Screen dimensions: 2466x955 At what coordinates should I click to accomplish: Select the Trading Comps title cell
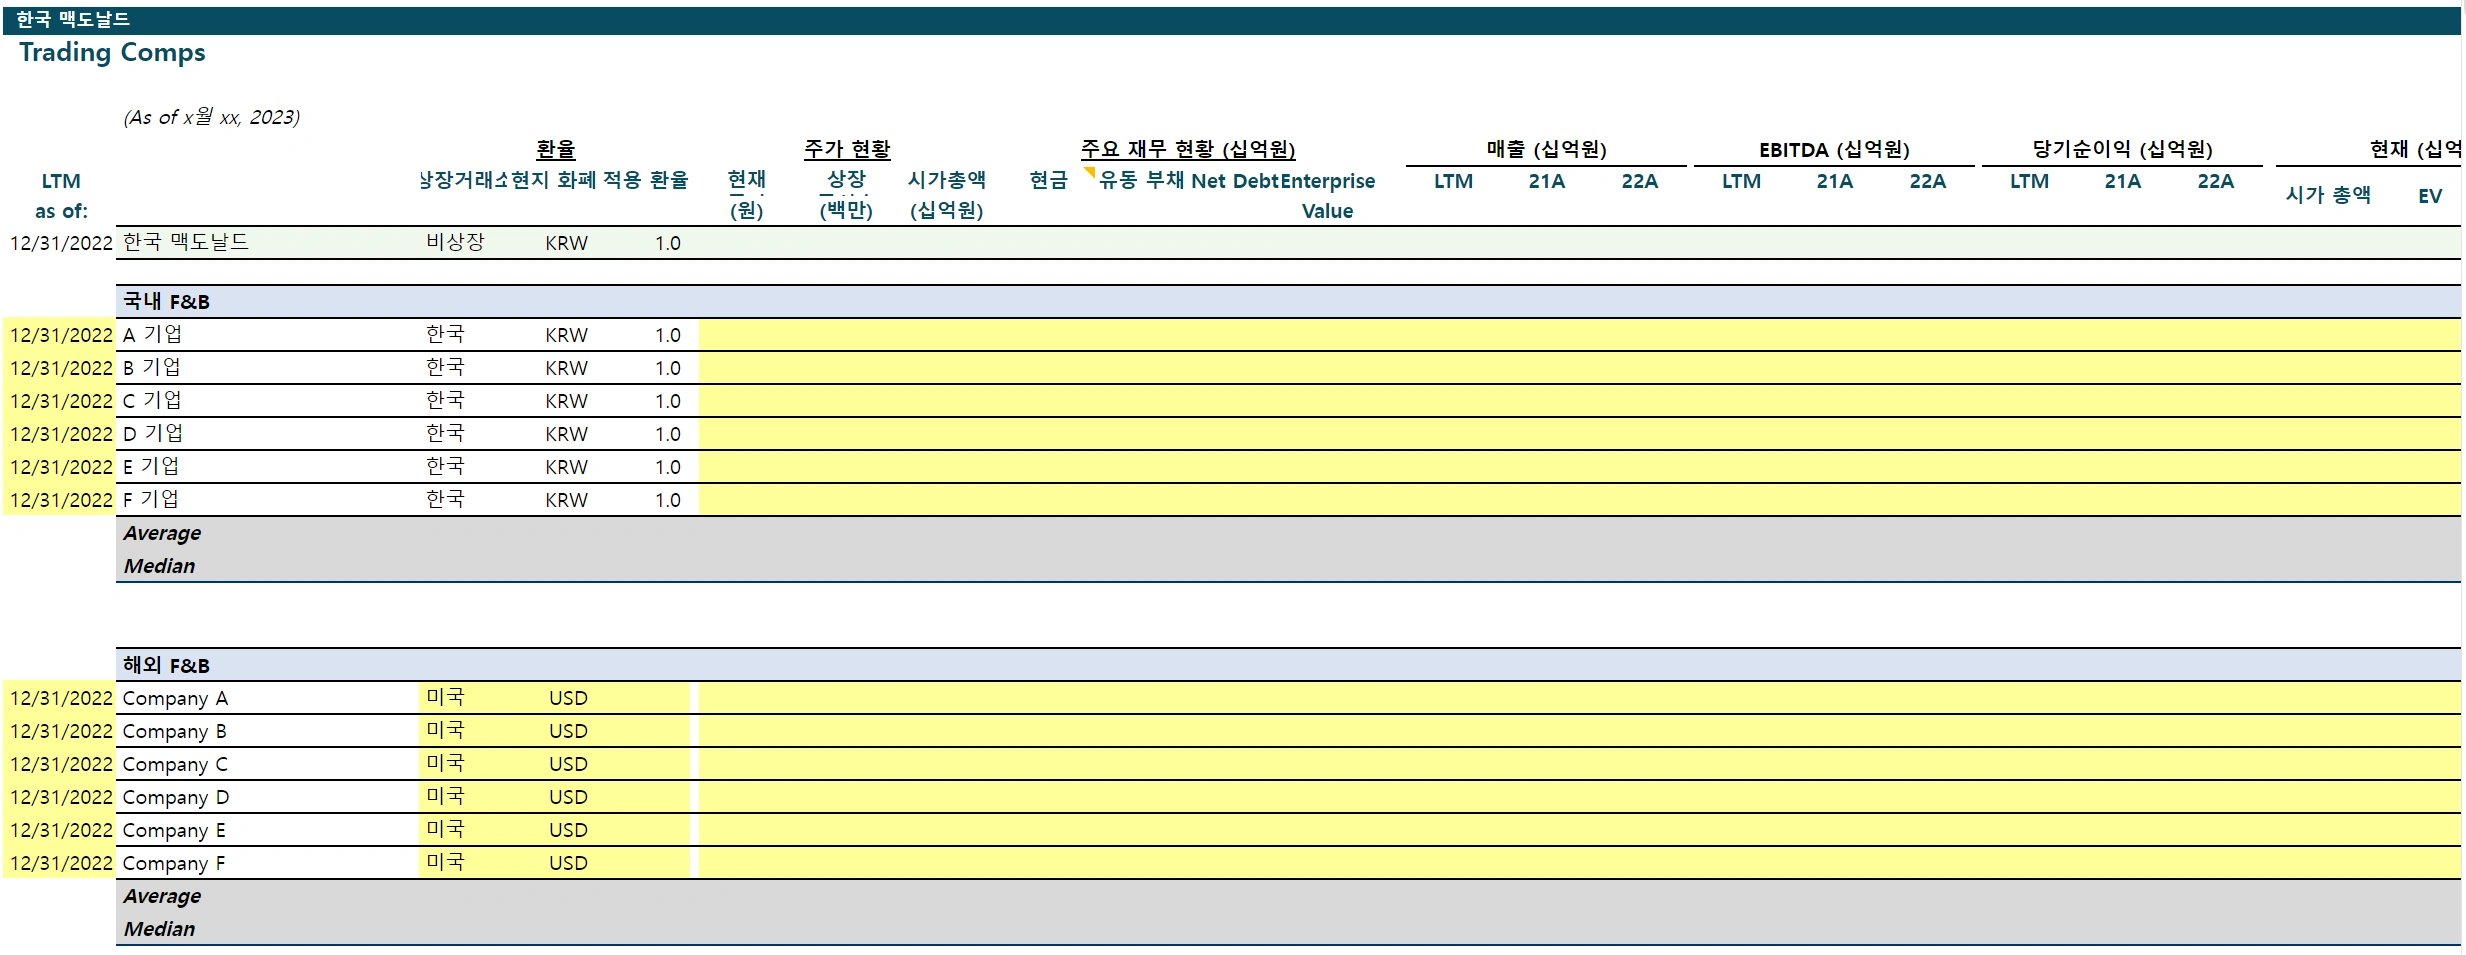[x=112, y=53]
